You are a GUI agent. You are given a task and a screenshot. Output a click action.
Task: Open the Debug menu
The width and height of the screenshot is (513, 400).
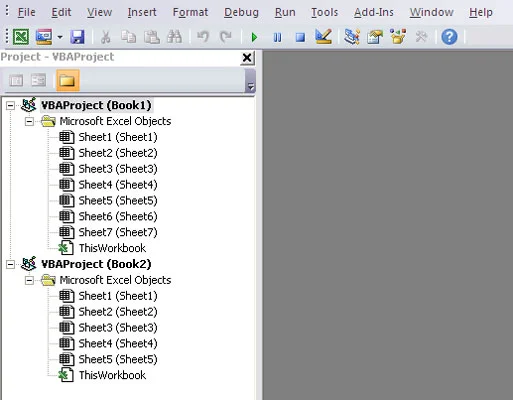241,12
